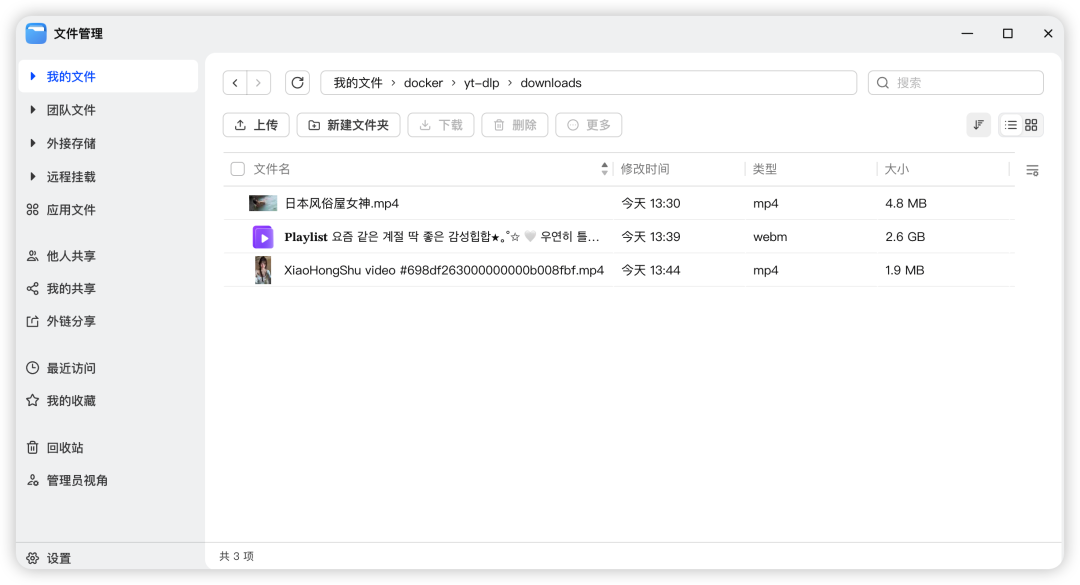Change the sort order using the descending-sort icon
Screen dimensions: 1080x585
coord(978,124)
